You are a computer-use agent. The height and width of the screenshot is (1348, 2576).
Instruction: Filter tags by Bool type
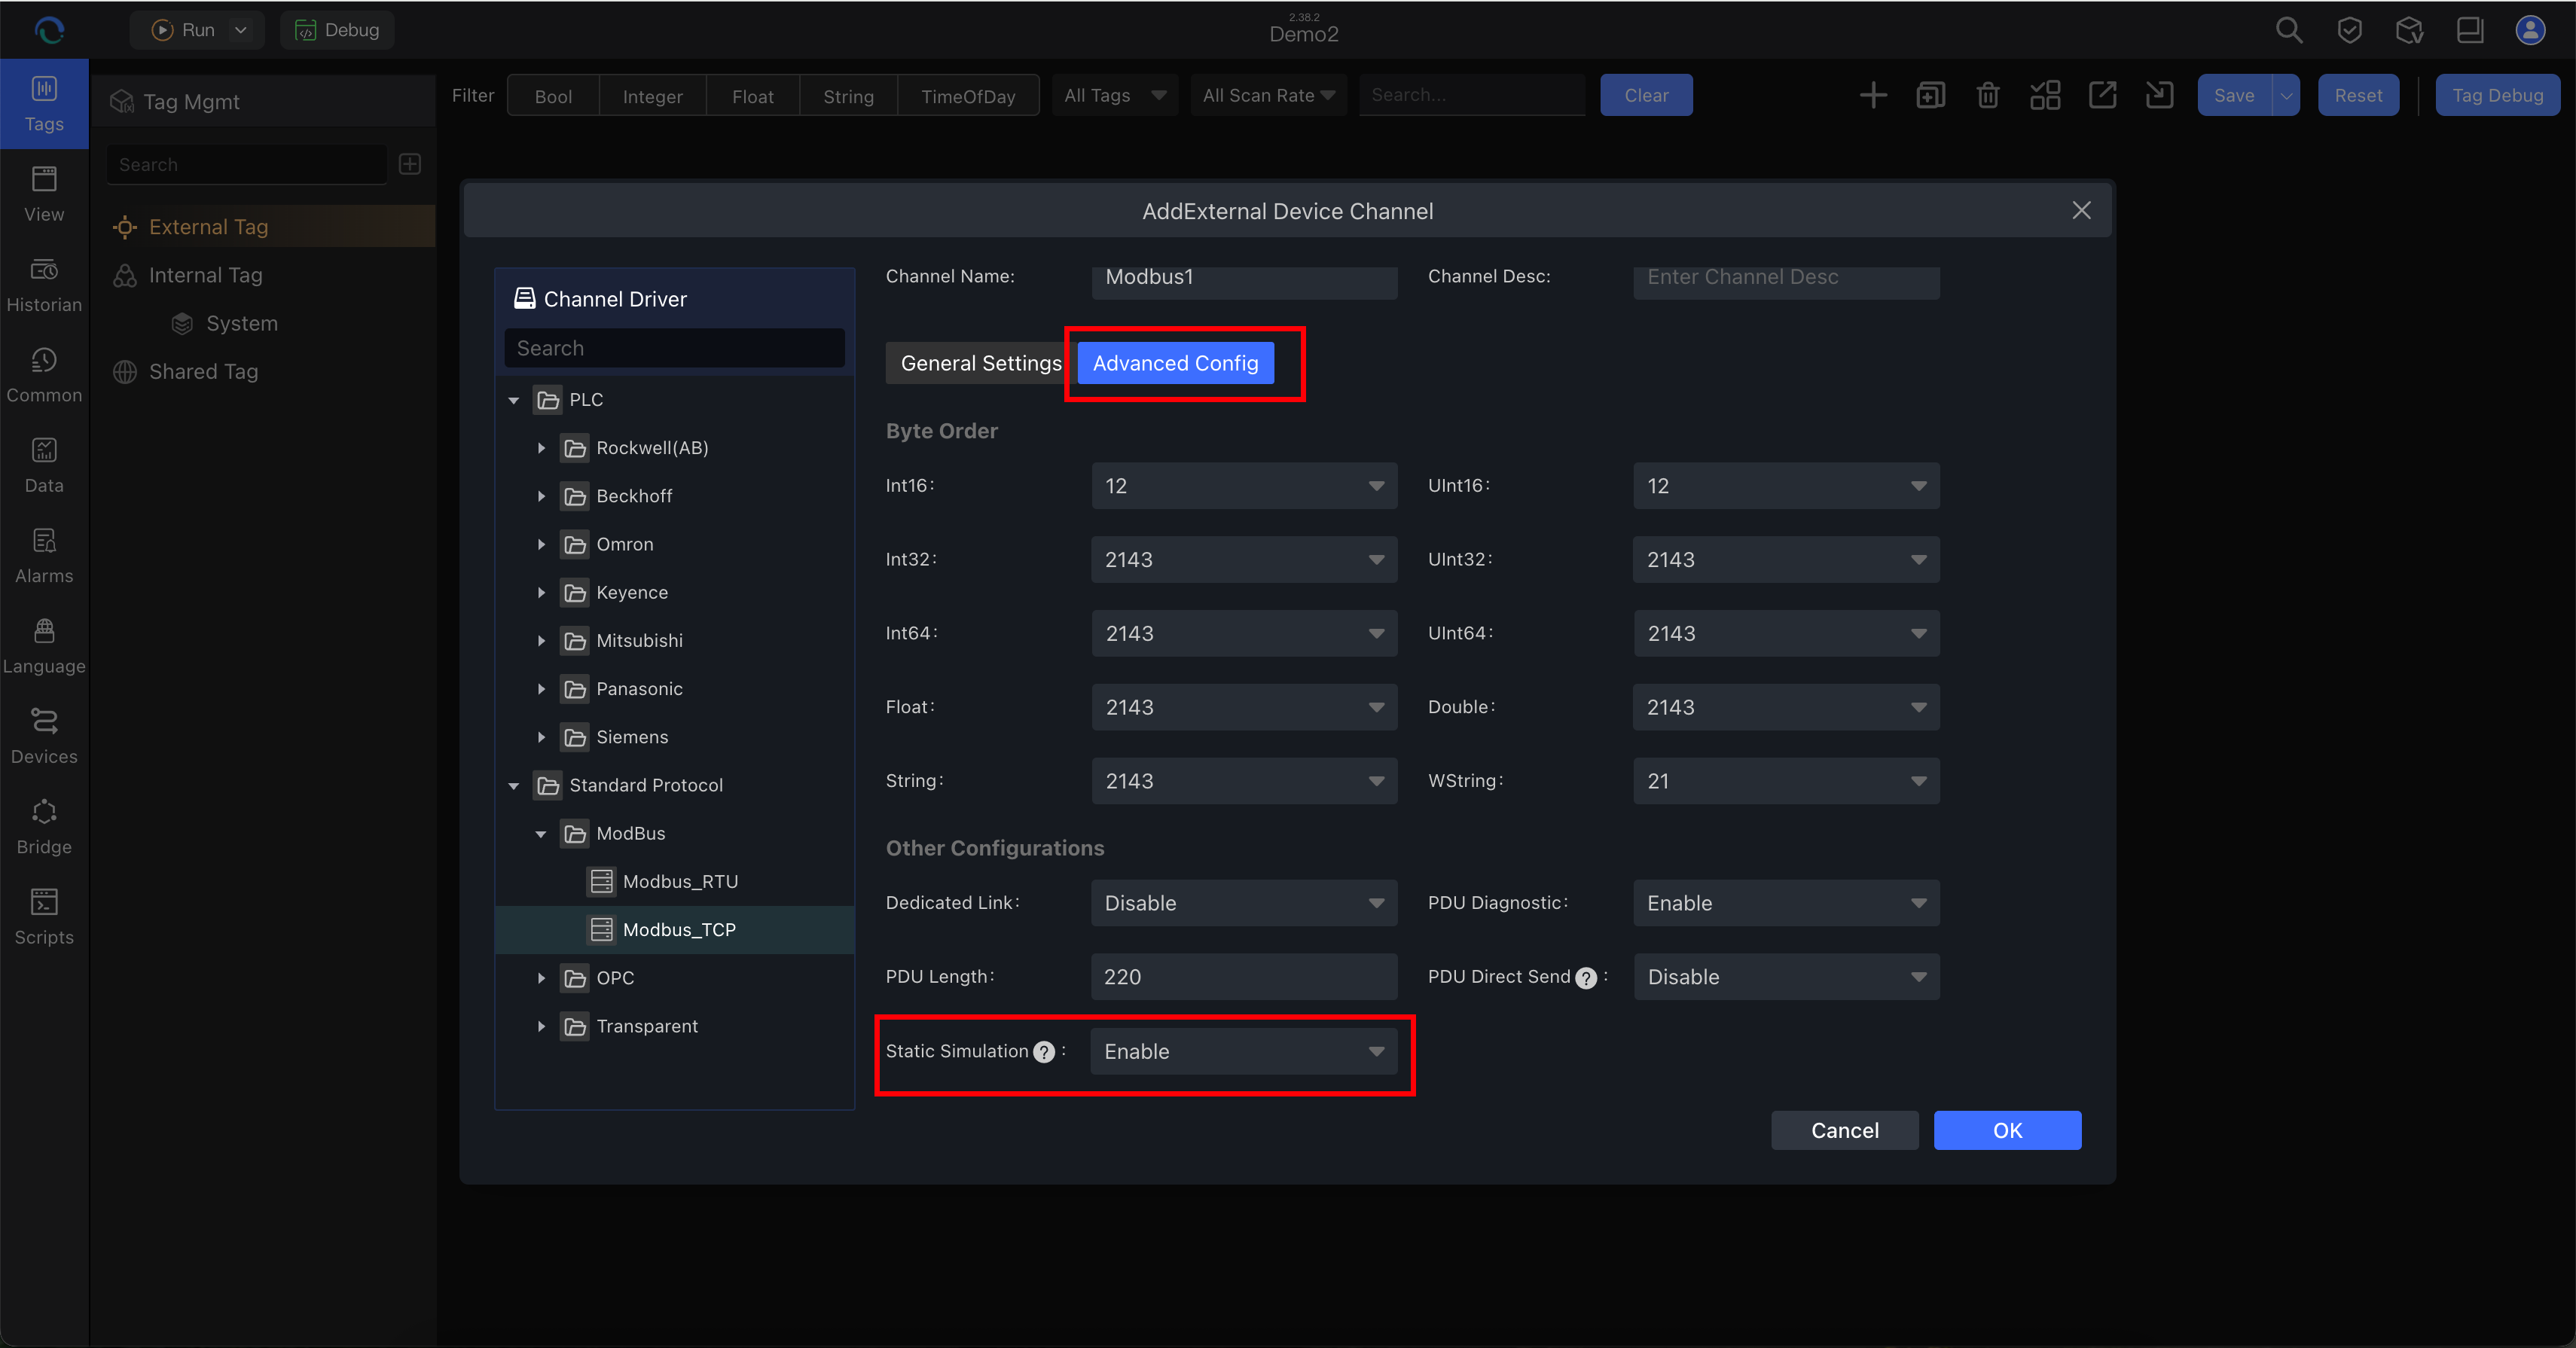tap(553, 96)
